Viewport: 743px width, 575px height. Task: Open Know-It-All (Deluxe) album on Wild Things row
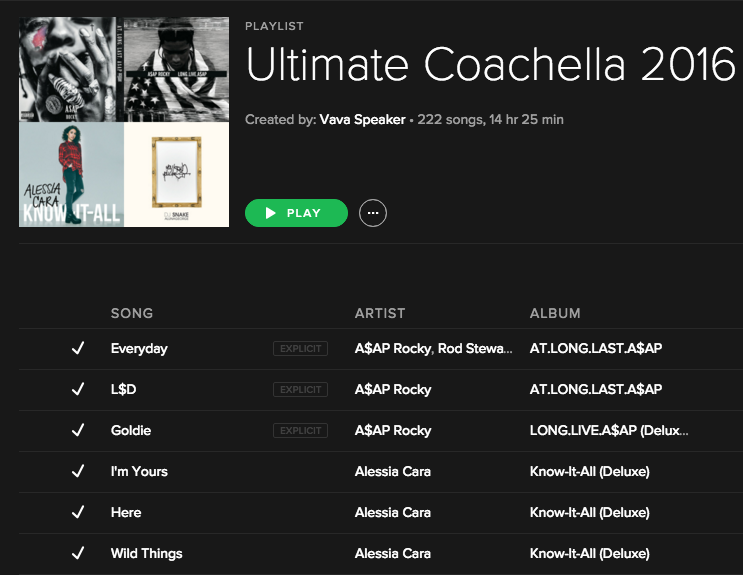coord(589,553)
